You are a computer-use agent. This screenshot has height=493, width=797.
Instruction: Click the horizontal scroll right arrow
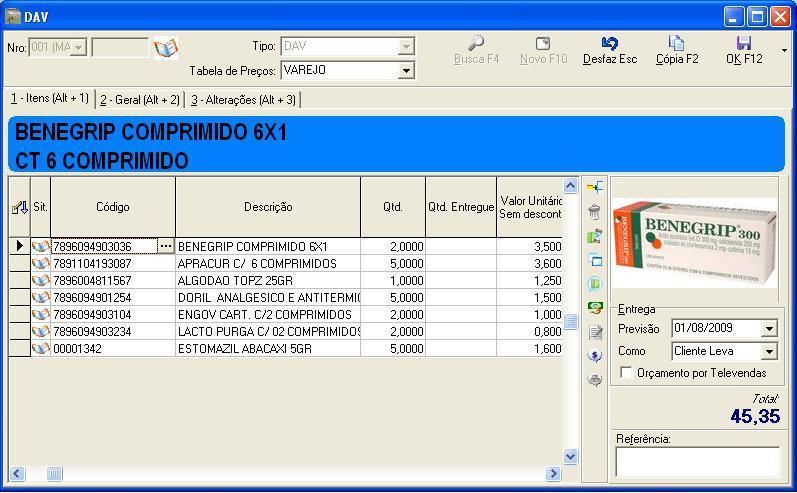pyautogui.click(x=553, y=474)
